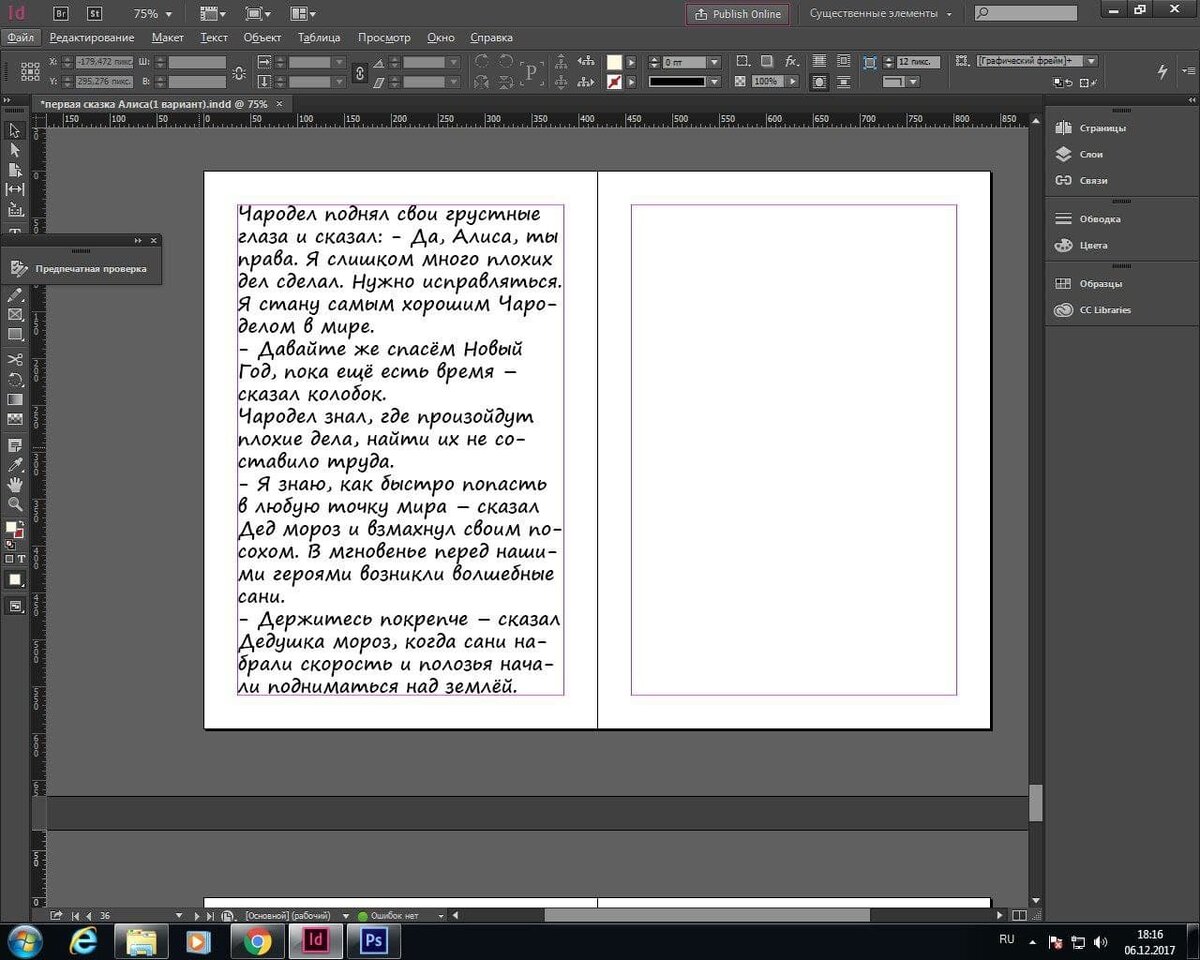Viewport: 1200px width, 960px height.
Task: Select the Scissors tool
Action: coord(15,359)
